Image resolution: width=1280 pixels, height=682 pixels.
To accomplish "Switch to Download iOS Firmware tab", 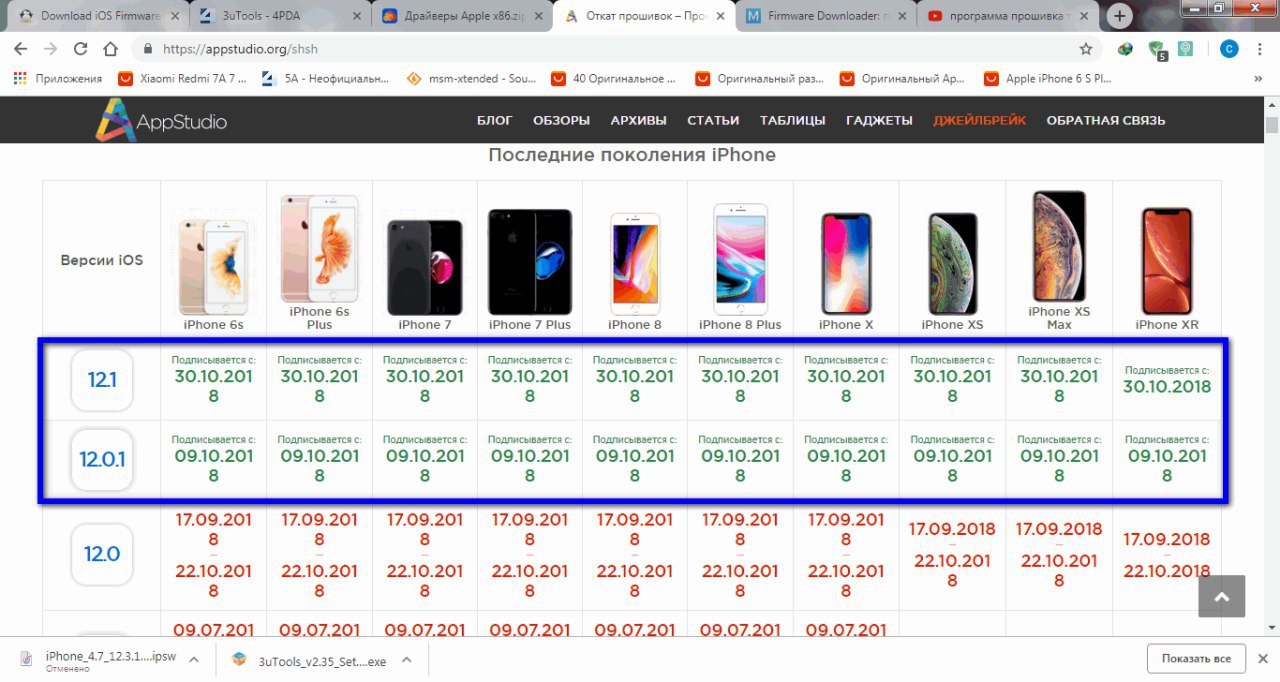I will tap(100, 16).
